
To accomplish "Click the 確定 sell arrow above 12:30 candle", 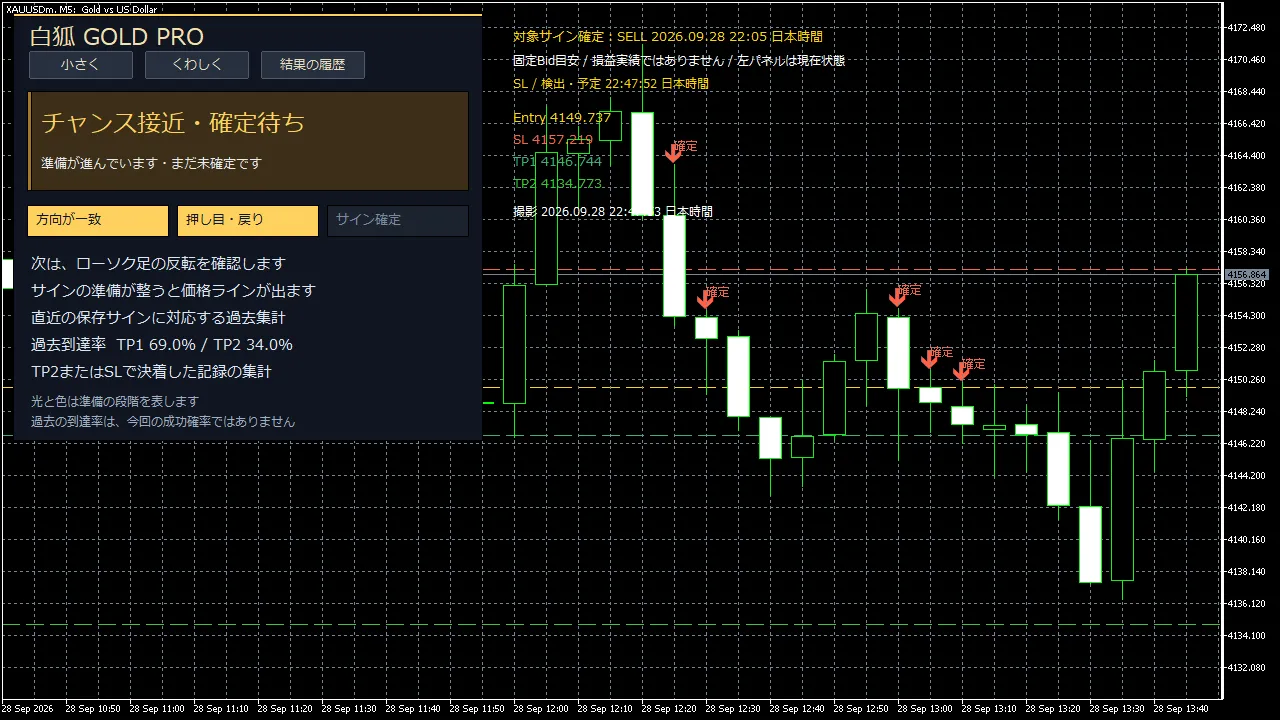I will point(706,298).
